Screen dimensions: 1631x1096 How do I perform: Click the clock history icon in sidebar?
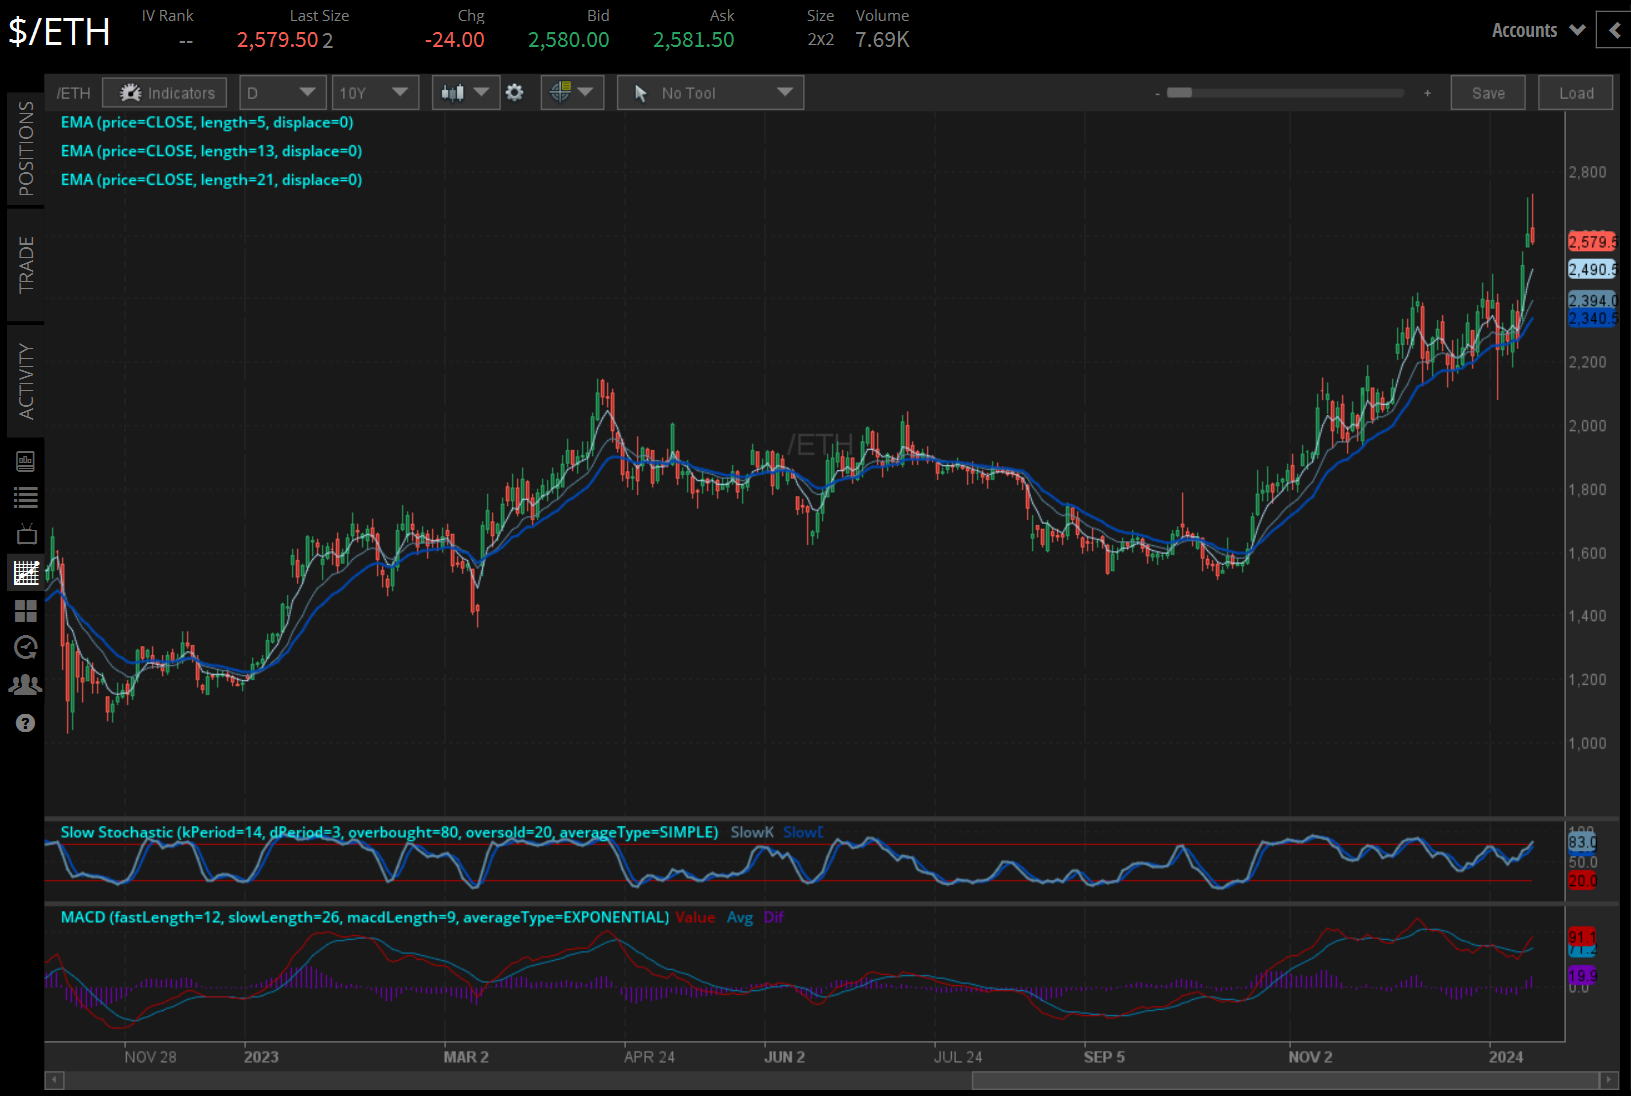point(25,648)
